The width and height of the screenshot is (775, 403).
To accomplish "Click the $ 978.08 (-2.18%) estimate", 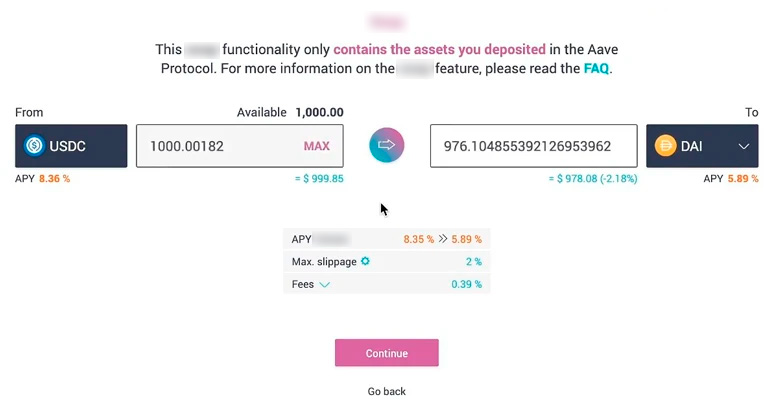I will click(593, 179).
